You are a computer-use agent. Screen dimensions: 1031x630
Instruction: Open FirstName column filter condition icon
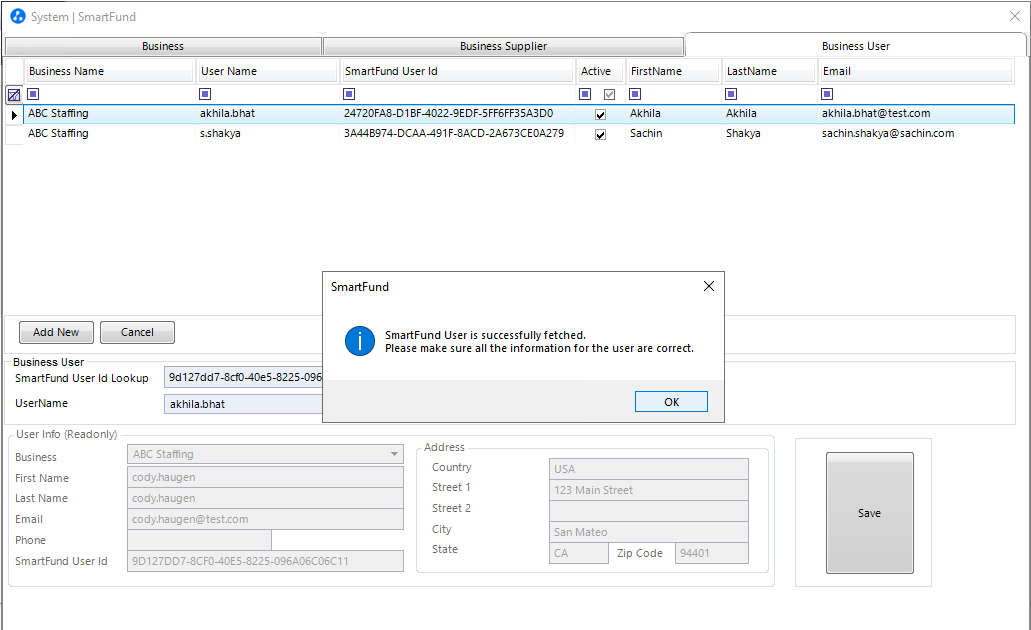(x=635, y=94)
